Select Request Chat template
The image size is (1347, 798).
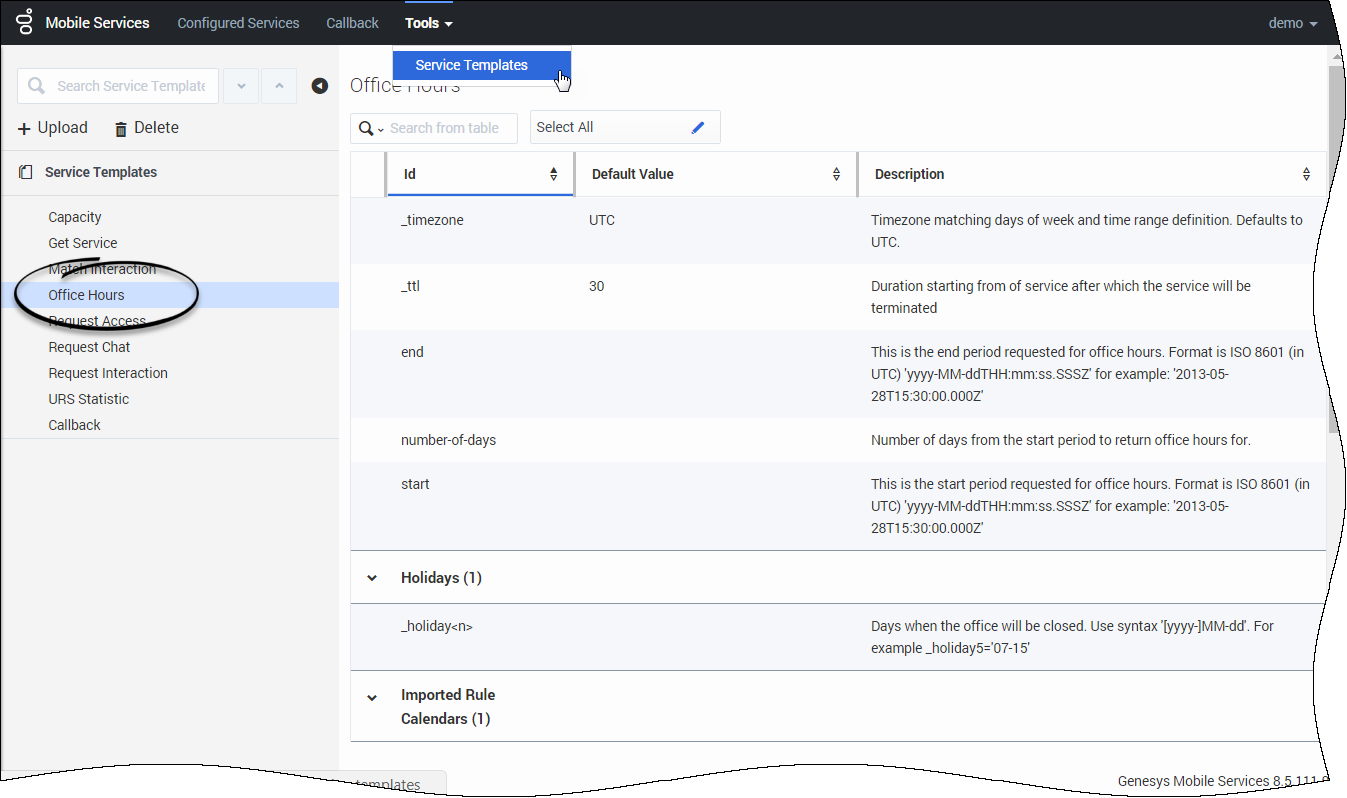point(89,347)
